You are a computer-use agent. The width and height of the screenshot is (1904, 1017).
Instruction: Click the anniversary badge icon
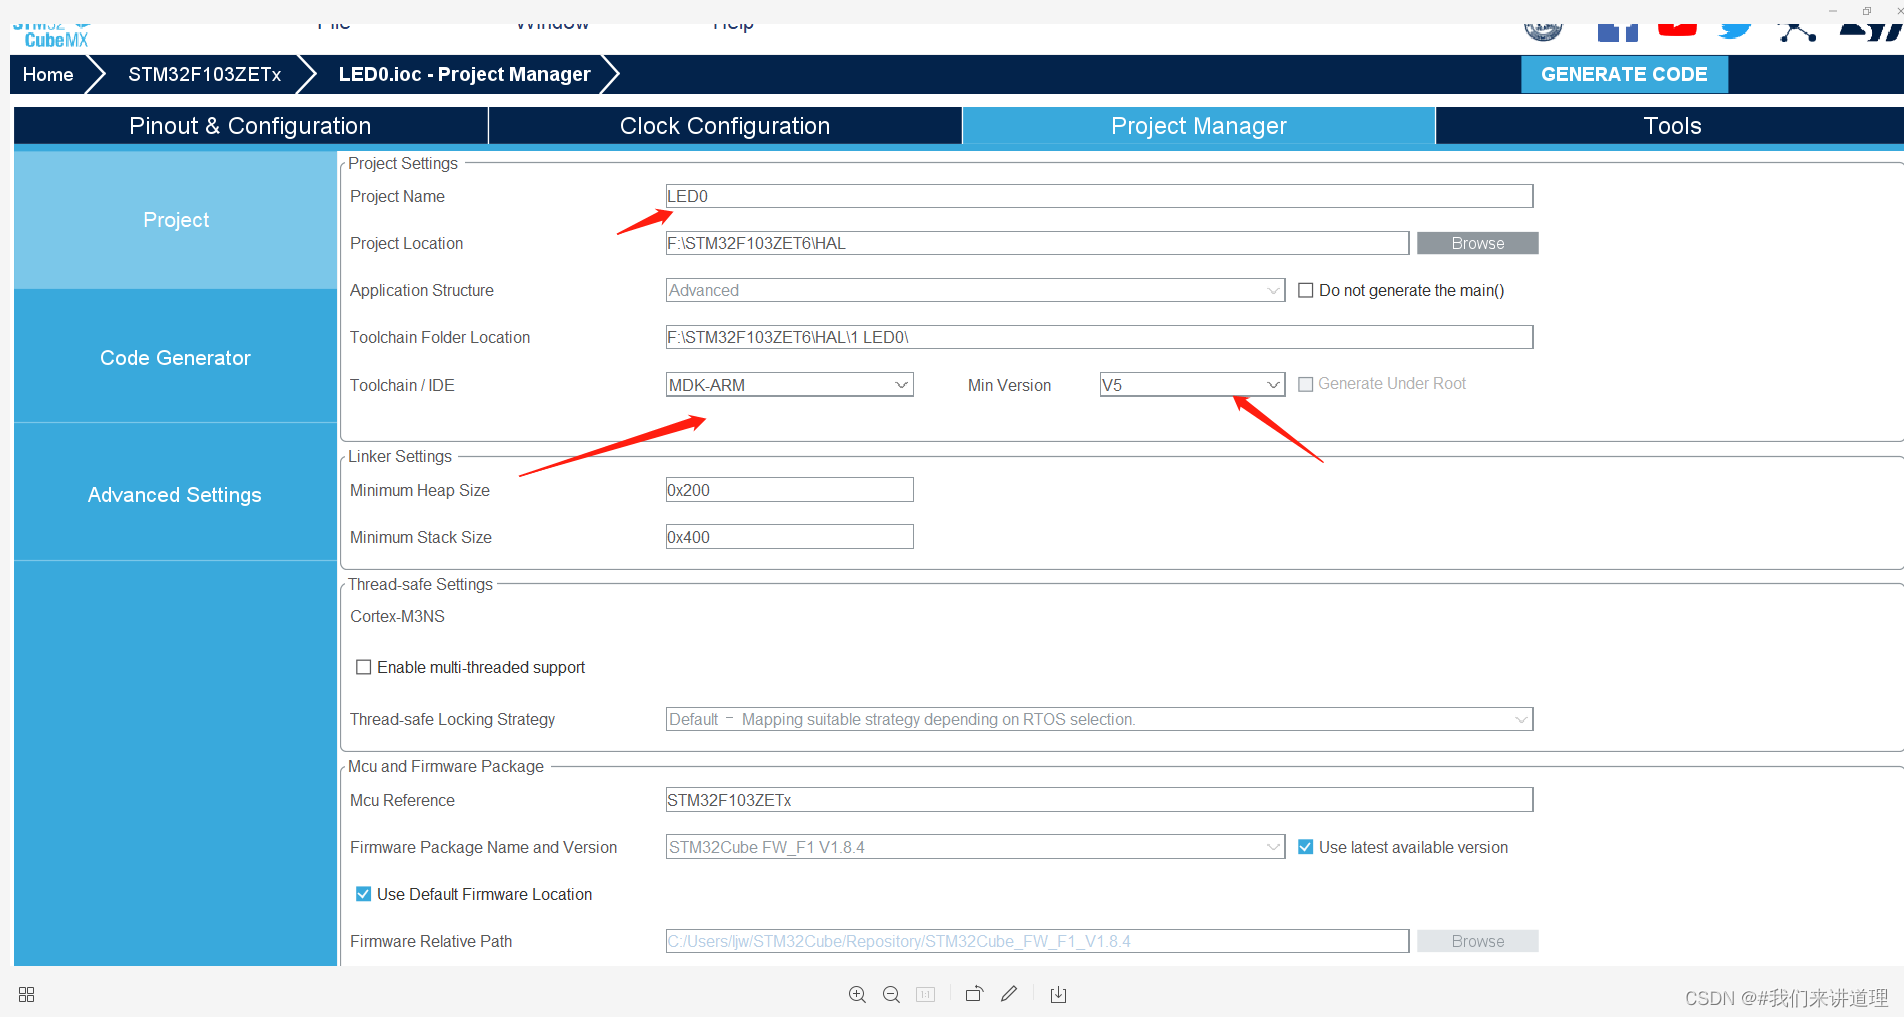[1543, 32]
